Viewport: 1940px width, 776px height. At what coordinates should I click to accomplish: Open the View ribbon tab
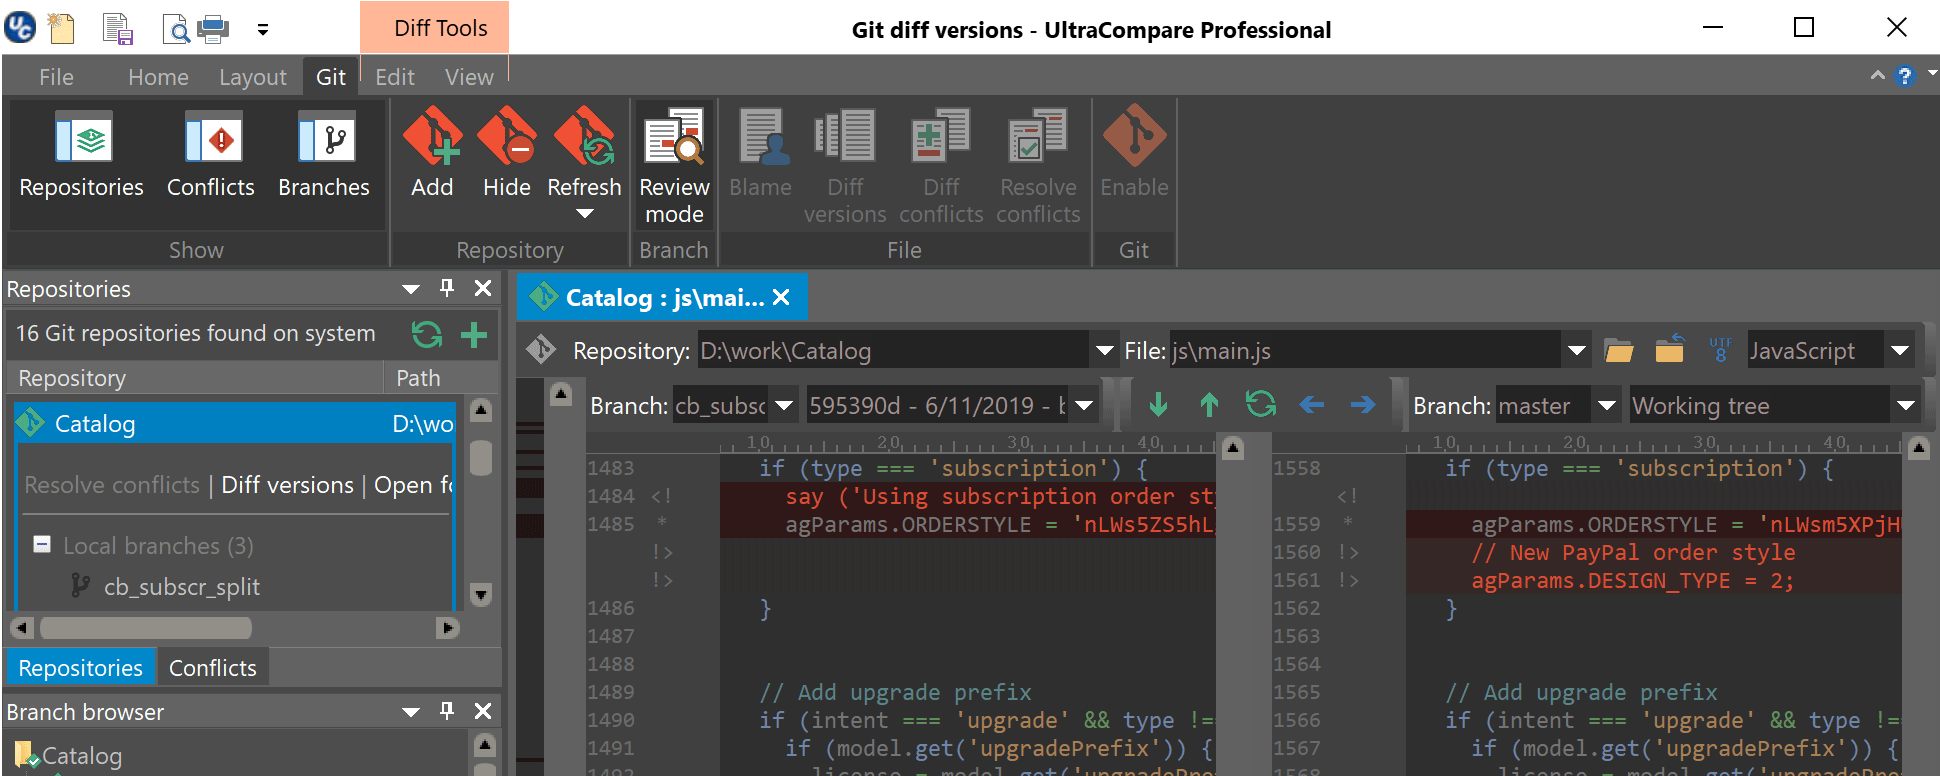click(469, 77)
